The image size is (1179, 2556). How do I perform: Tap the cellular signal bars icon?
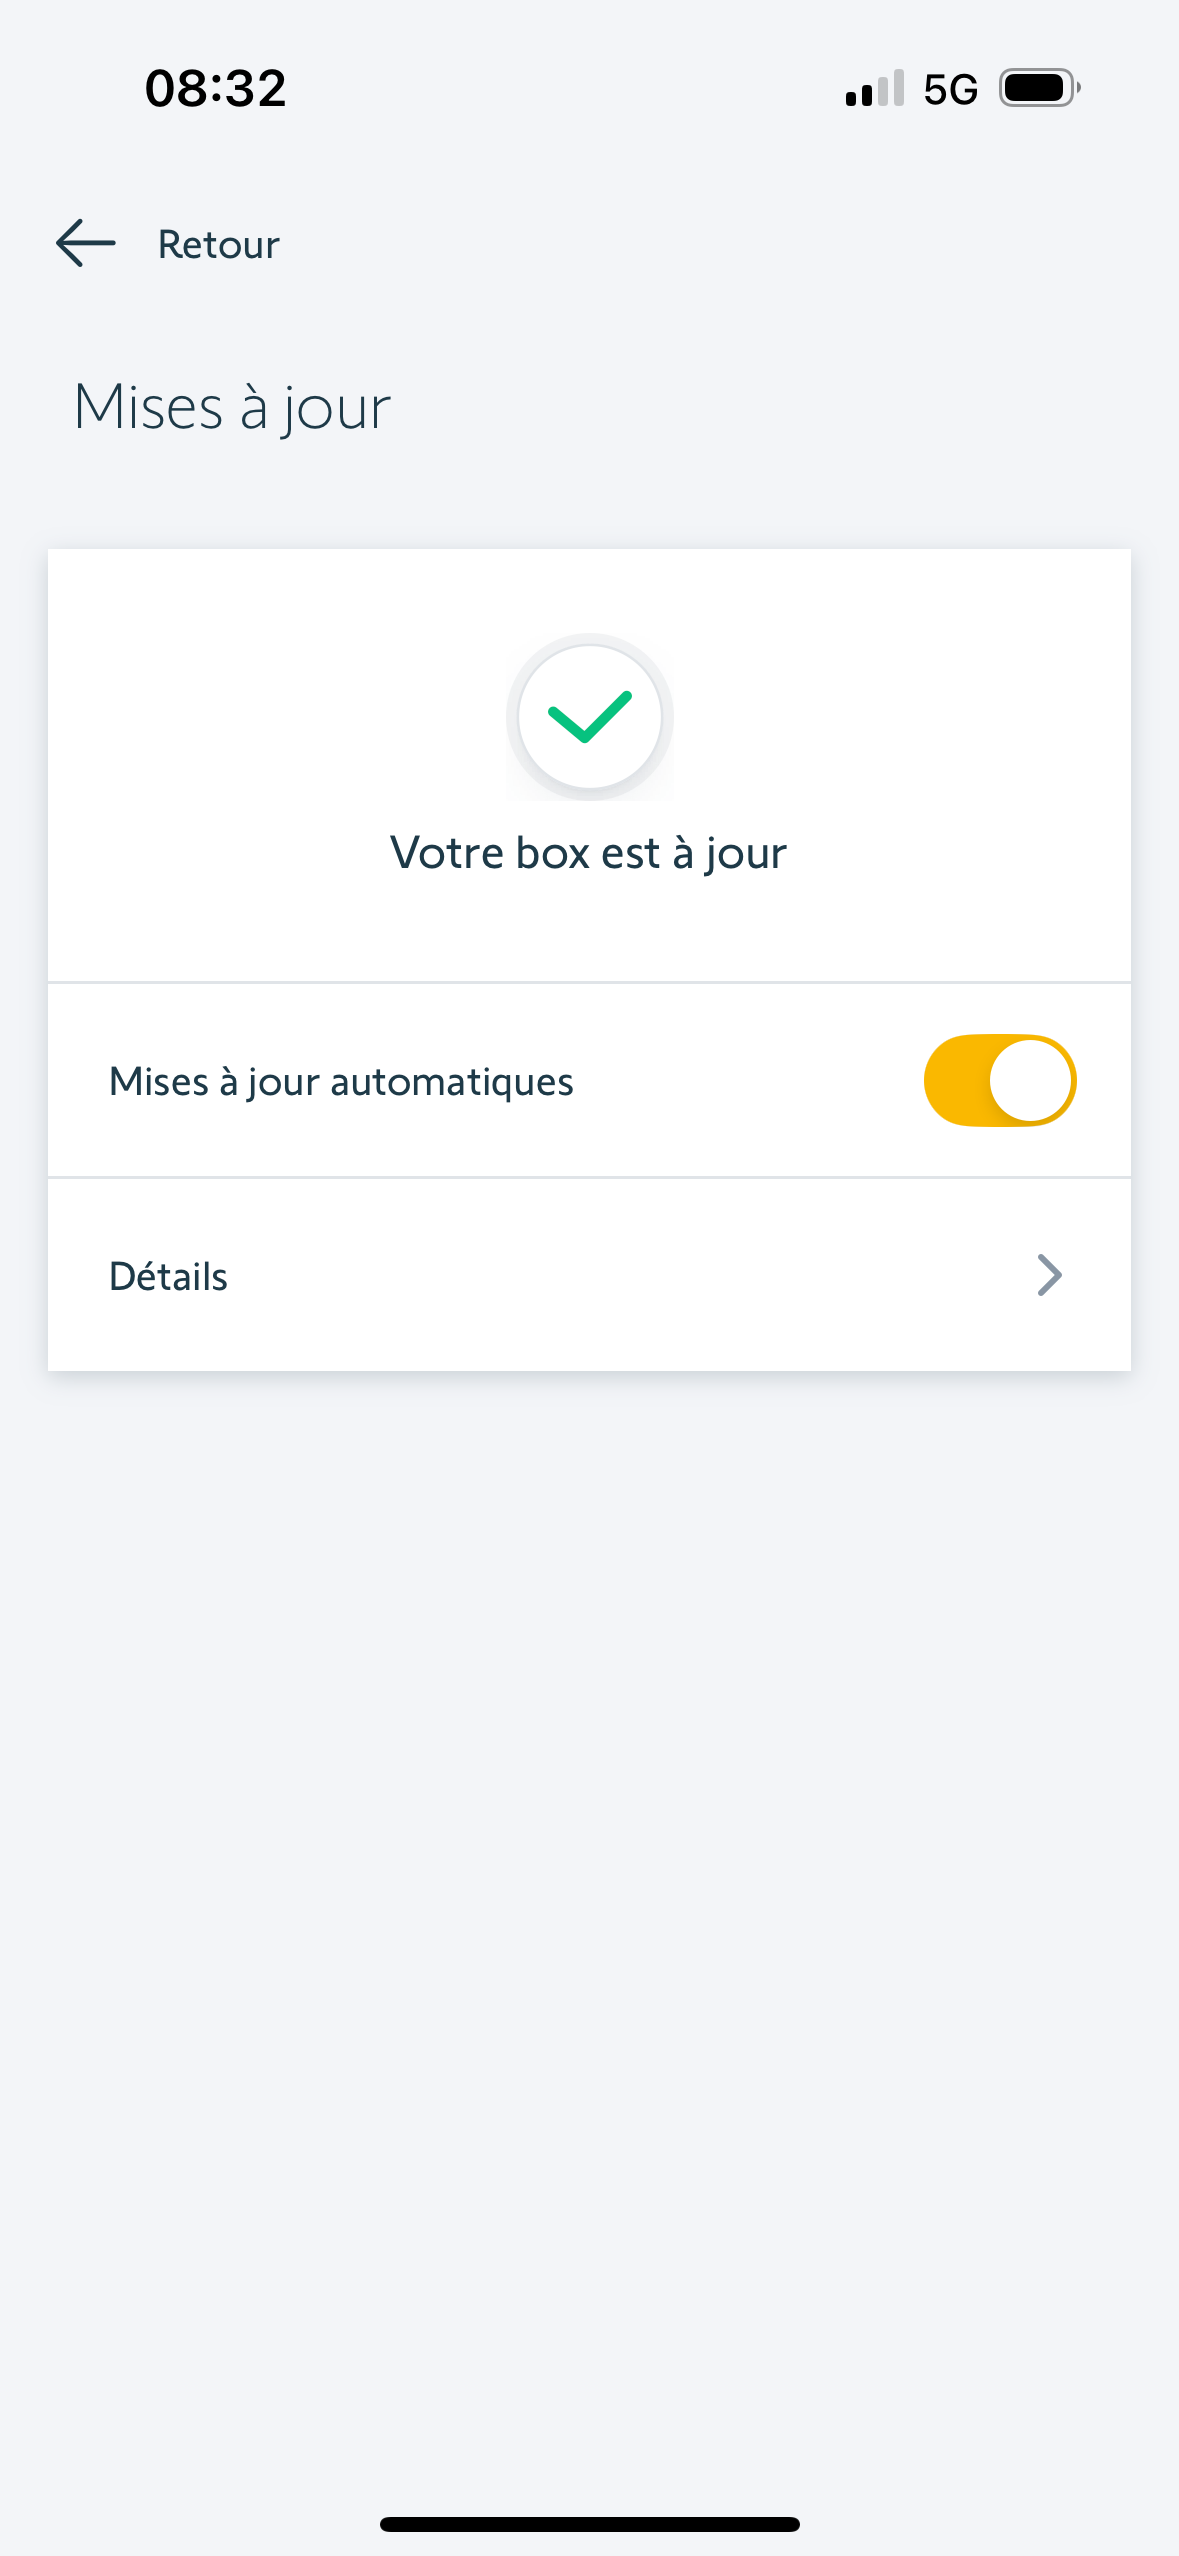coord(875,89)
